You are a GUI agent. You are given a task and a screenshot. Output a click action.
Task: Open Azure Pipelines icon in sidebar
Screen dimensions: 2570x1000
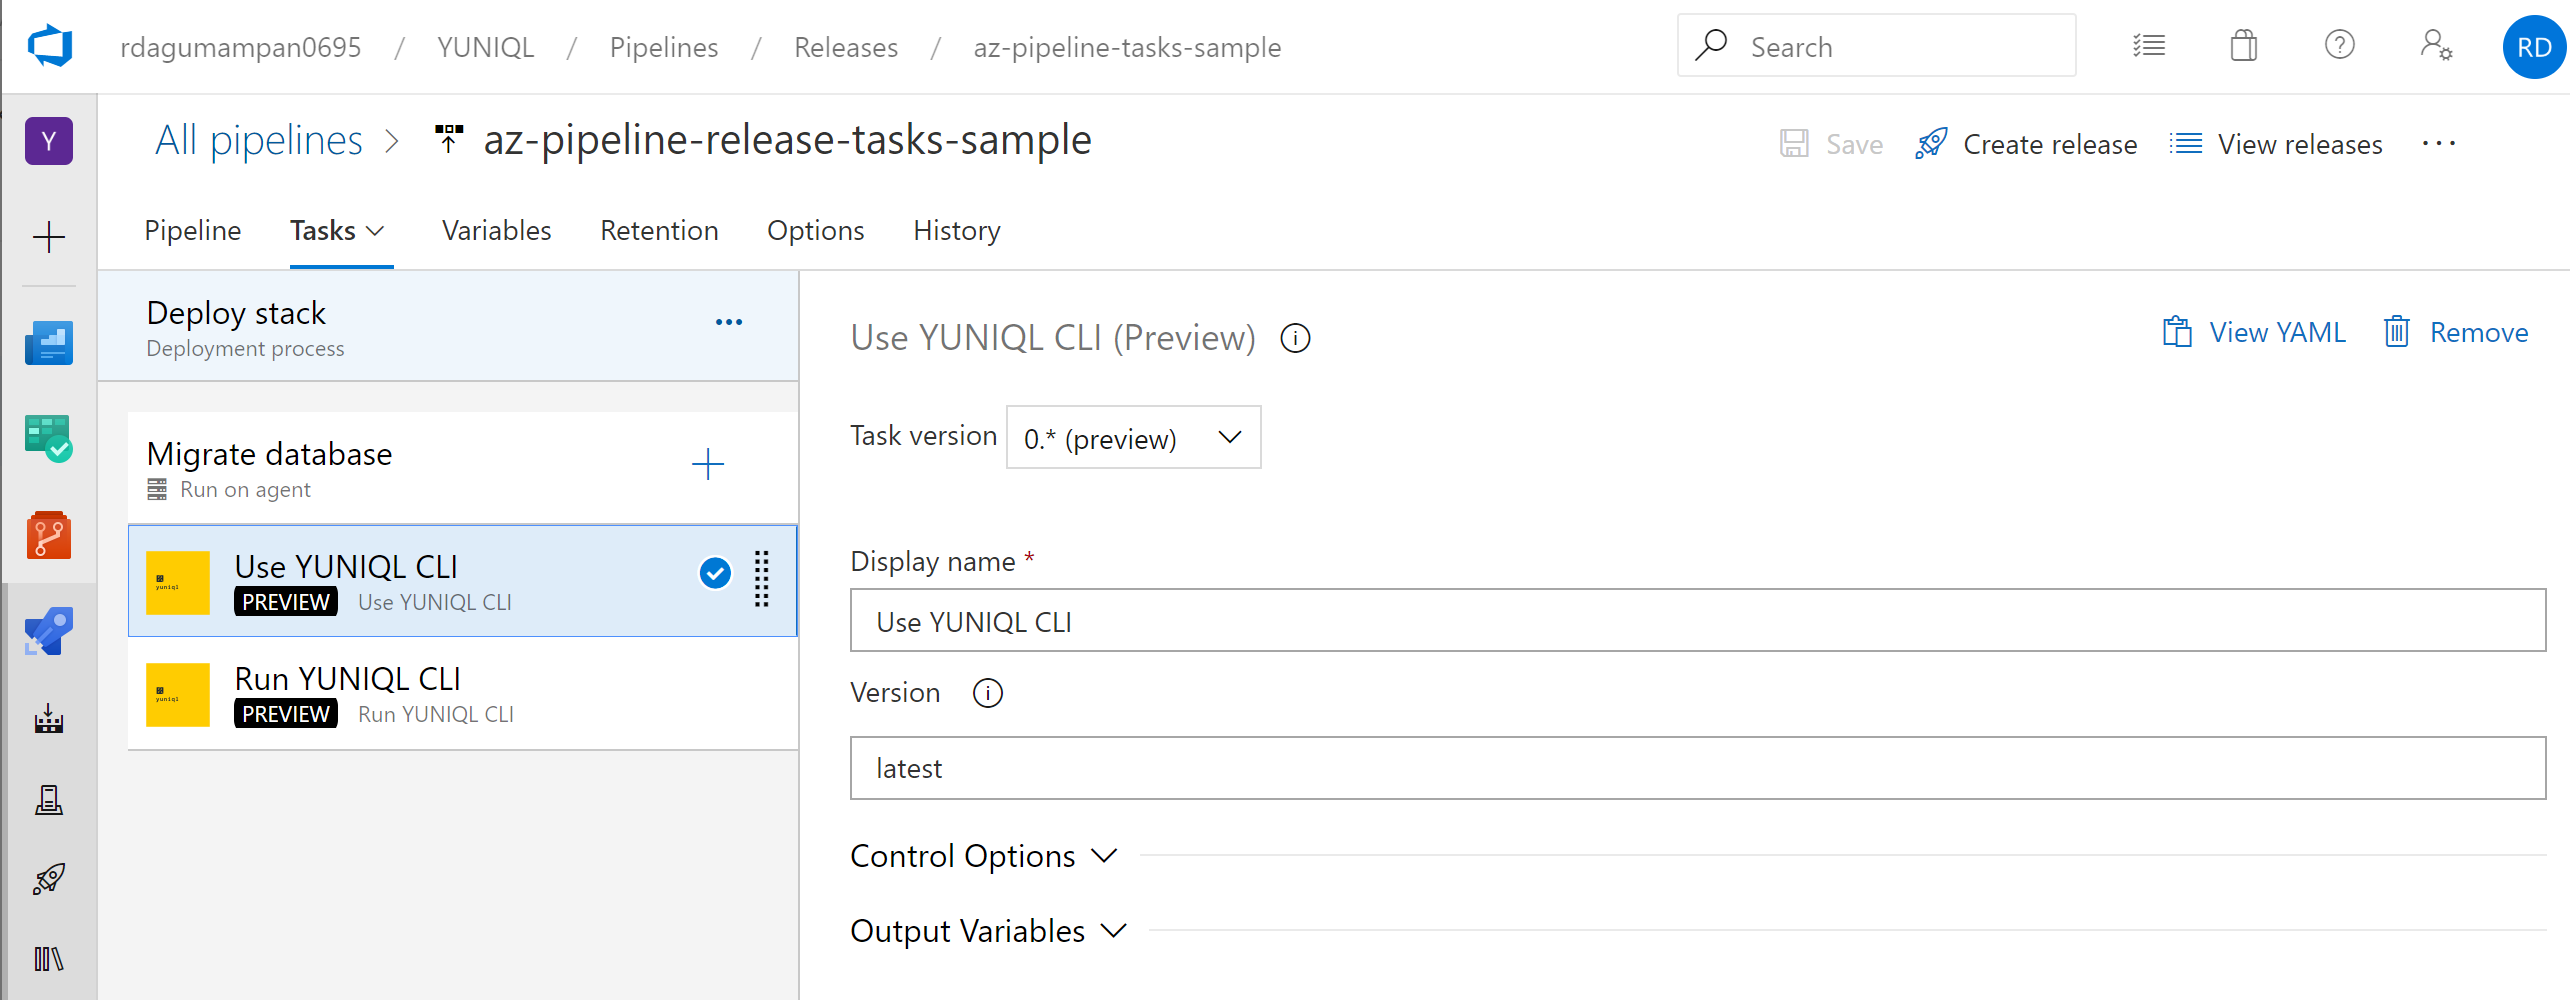click(49, 631)
